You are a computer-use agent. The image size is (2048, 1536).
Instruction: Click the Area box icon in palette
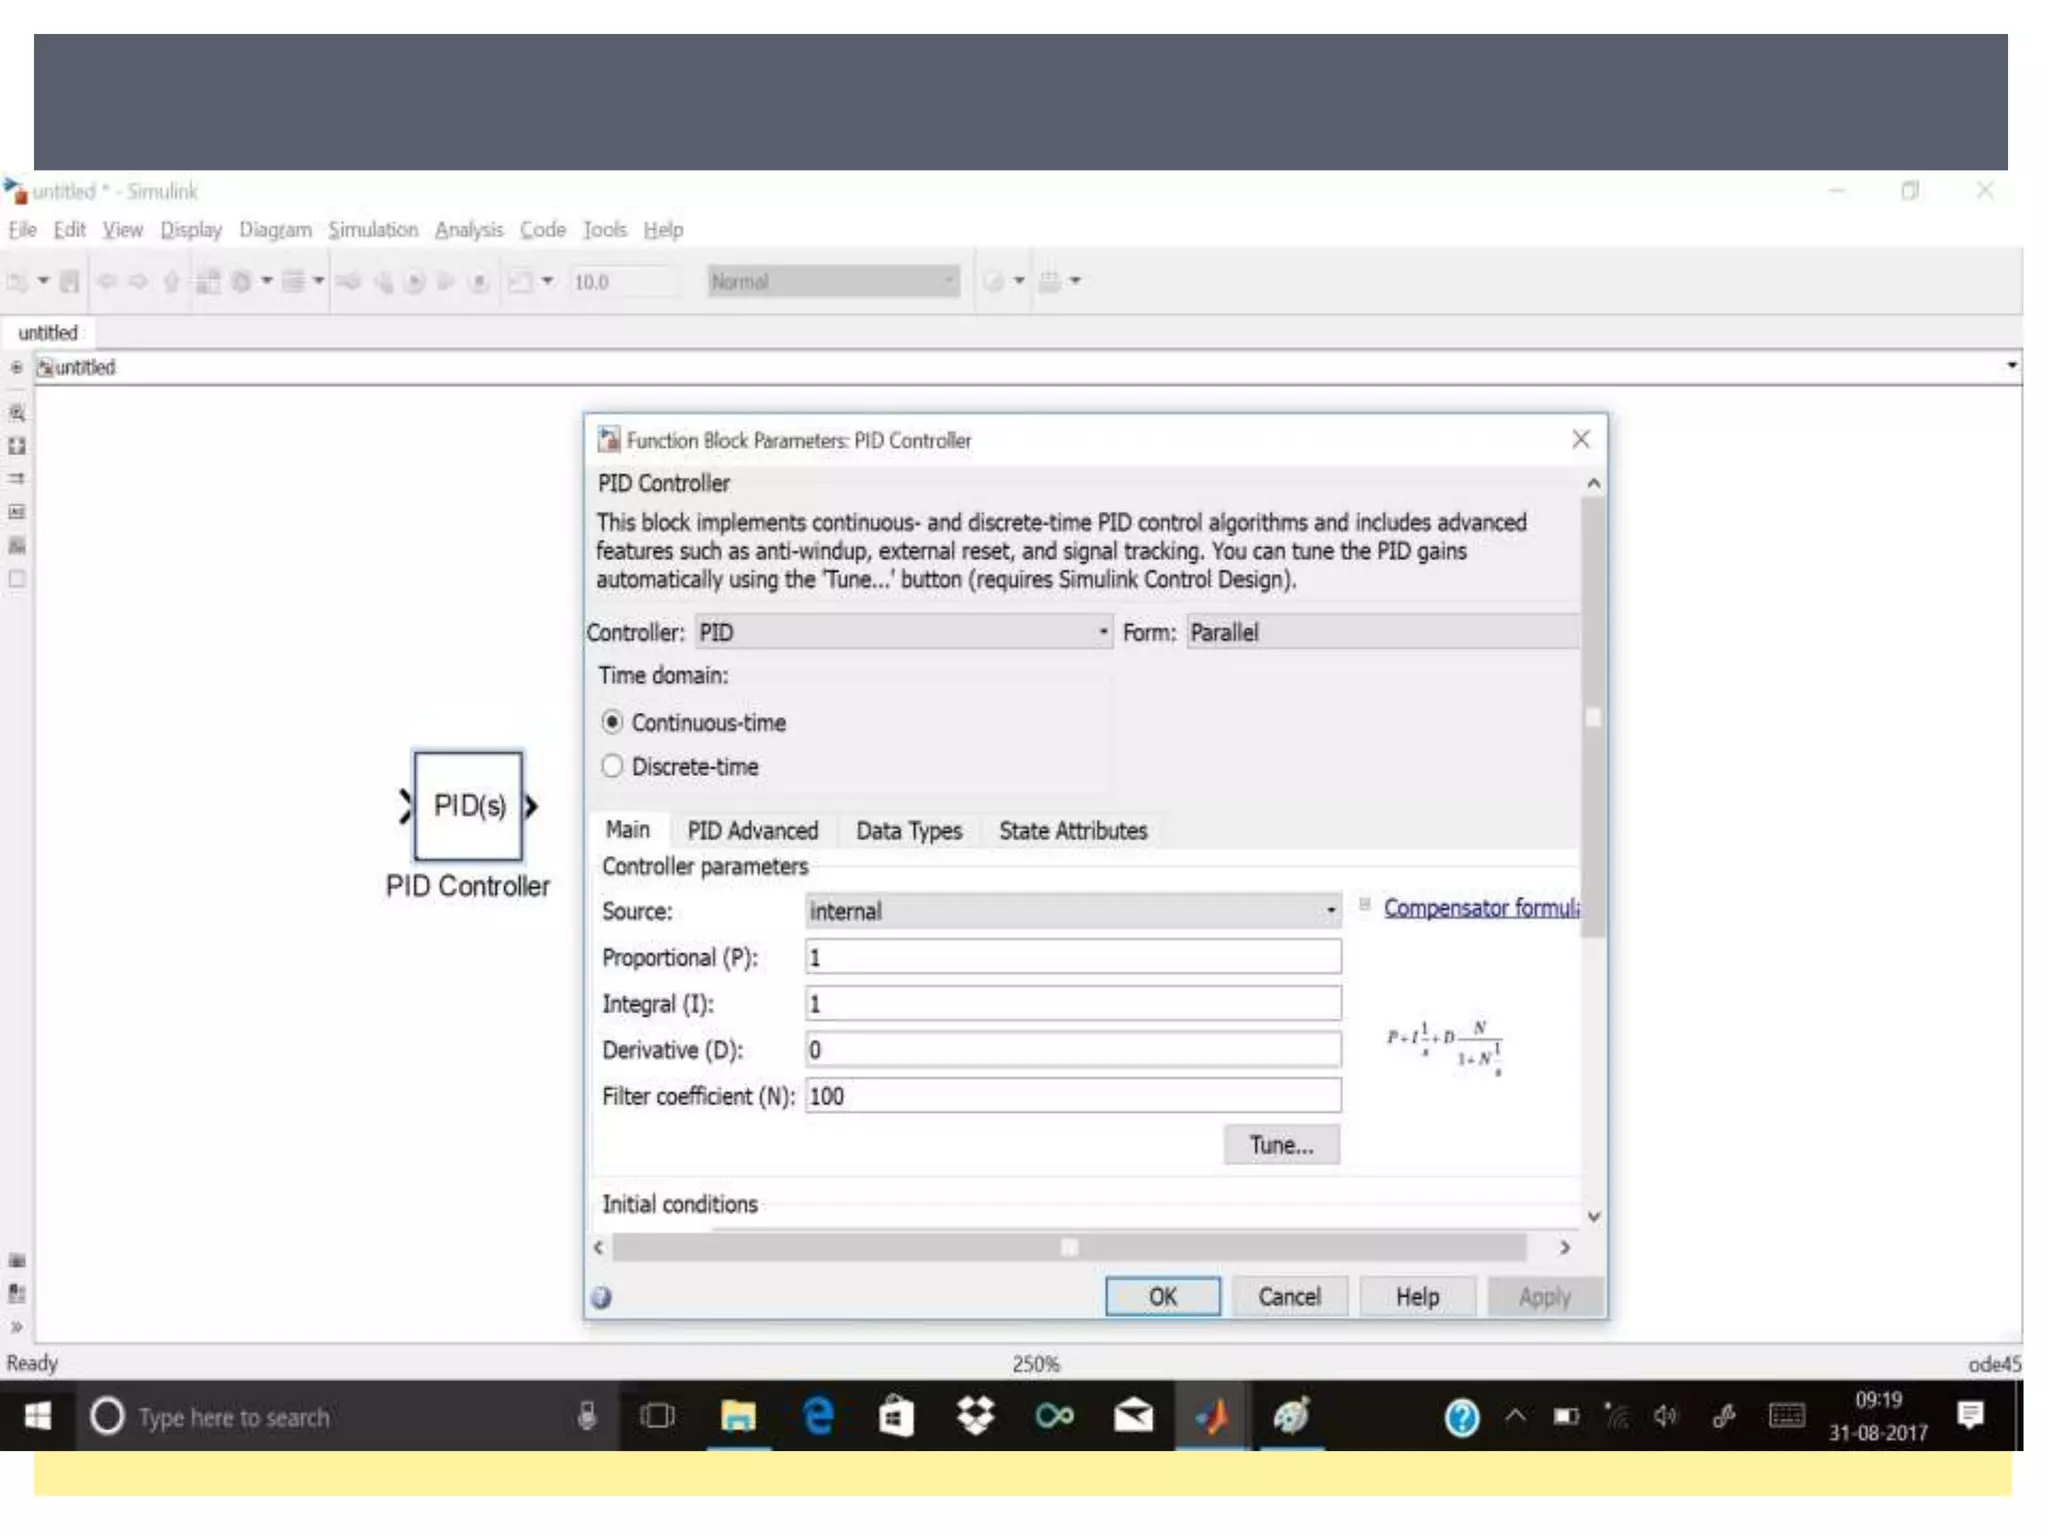coord(17,579)
